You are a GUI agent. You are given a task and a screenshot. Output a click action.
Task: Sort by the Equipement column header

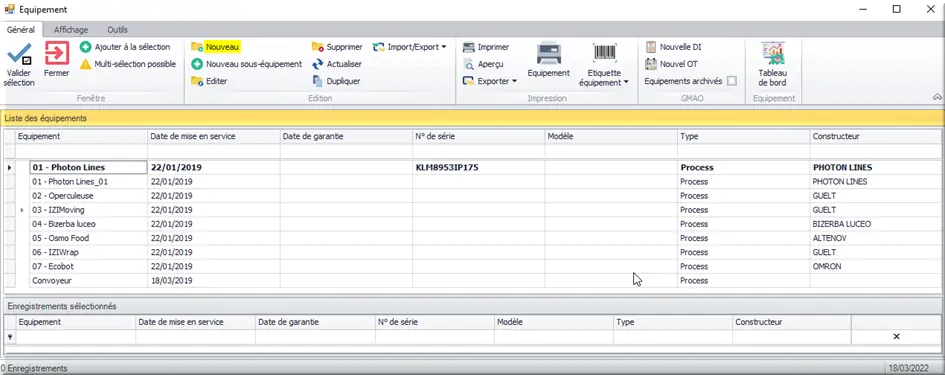point(81,137)
